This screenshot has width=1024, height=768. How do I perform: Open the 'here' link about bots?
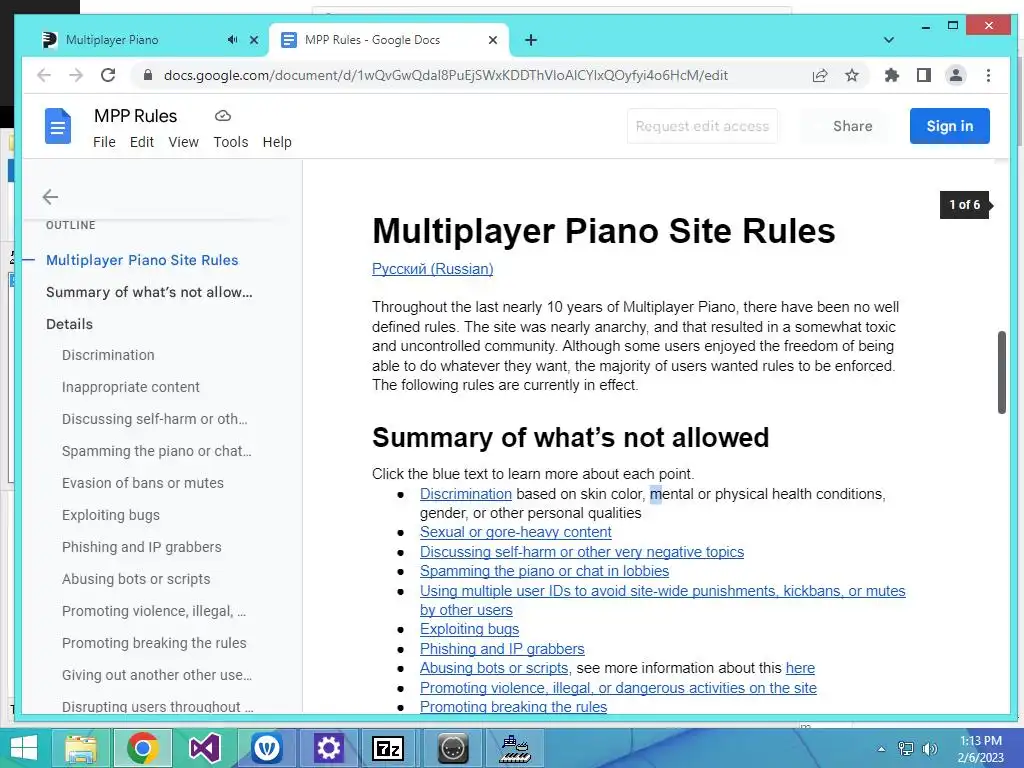[x=800, y=668]
